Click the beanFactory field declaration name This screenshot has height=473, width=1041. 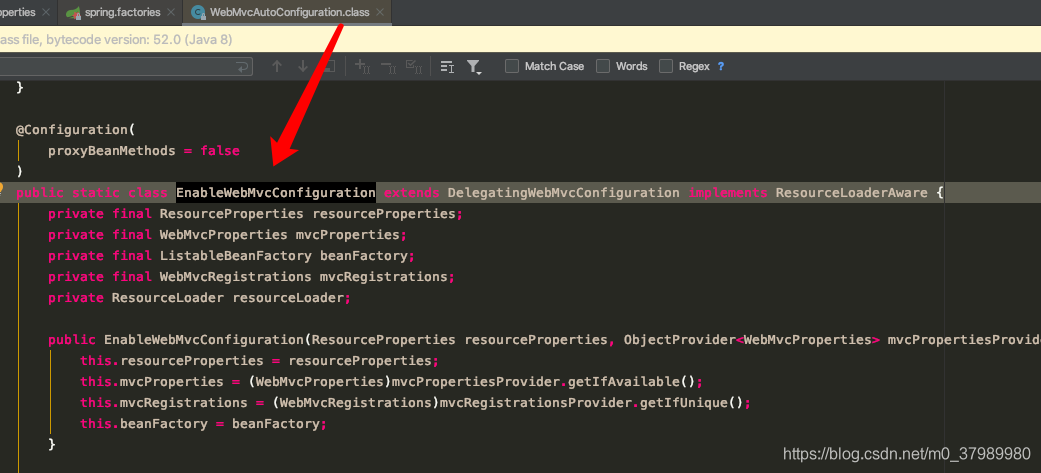364,256
